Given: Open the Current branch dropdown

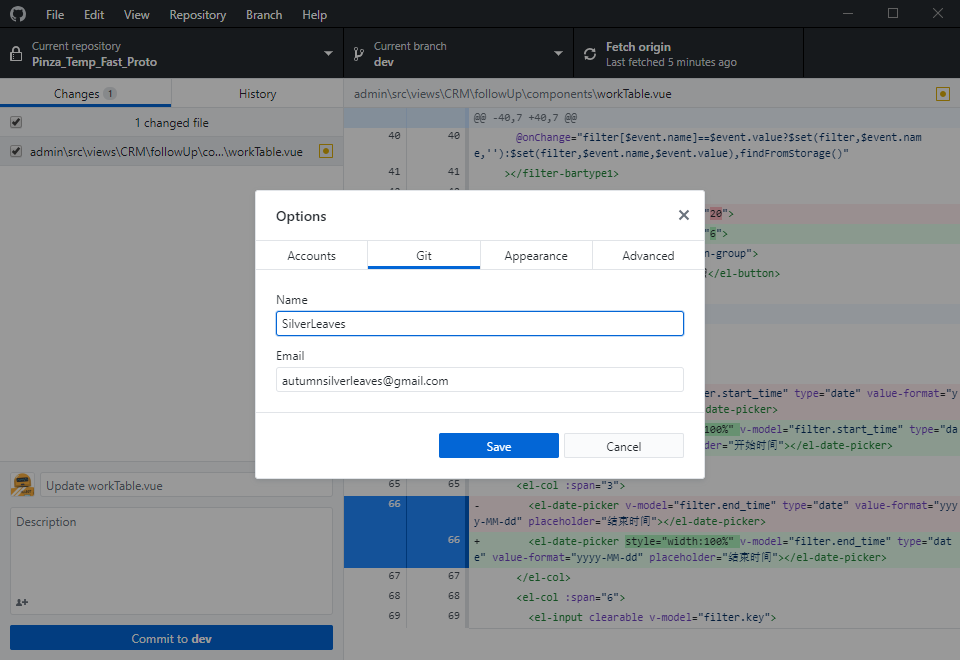Looking at the screenshot, I should coord(561,53).
